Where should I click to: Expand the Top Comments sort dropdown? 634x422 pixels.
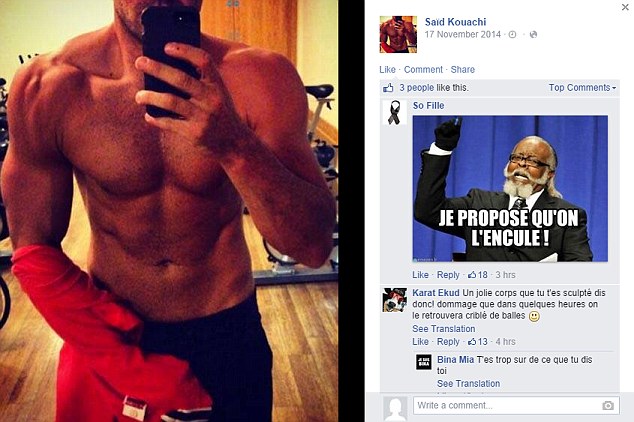pos(582,88)
